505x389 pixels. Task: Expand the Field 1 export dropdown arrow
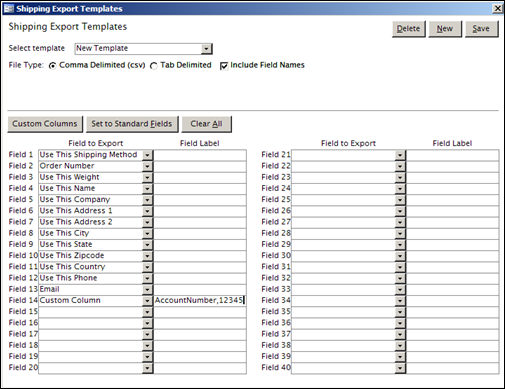(147, 155)
